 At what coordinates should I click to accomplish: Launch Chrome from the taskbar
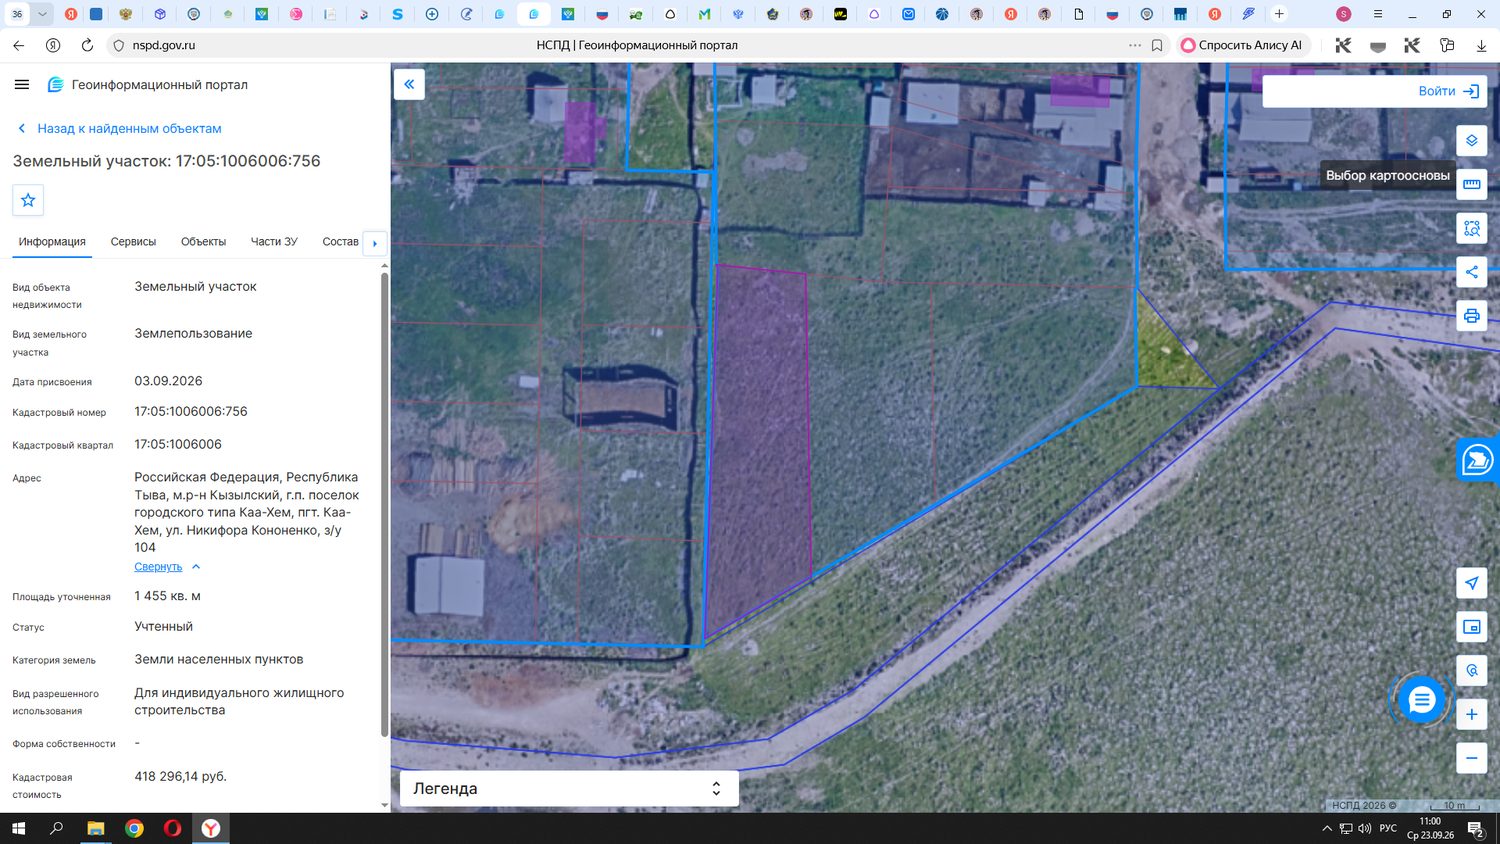point(134,828)
